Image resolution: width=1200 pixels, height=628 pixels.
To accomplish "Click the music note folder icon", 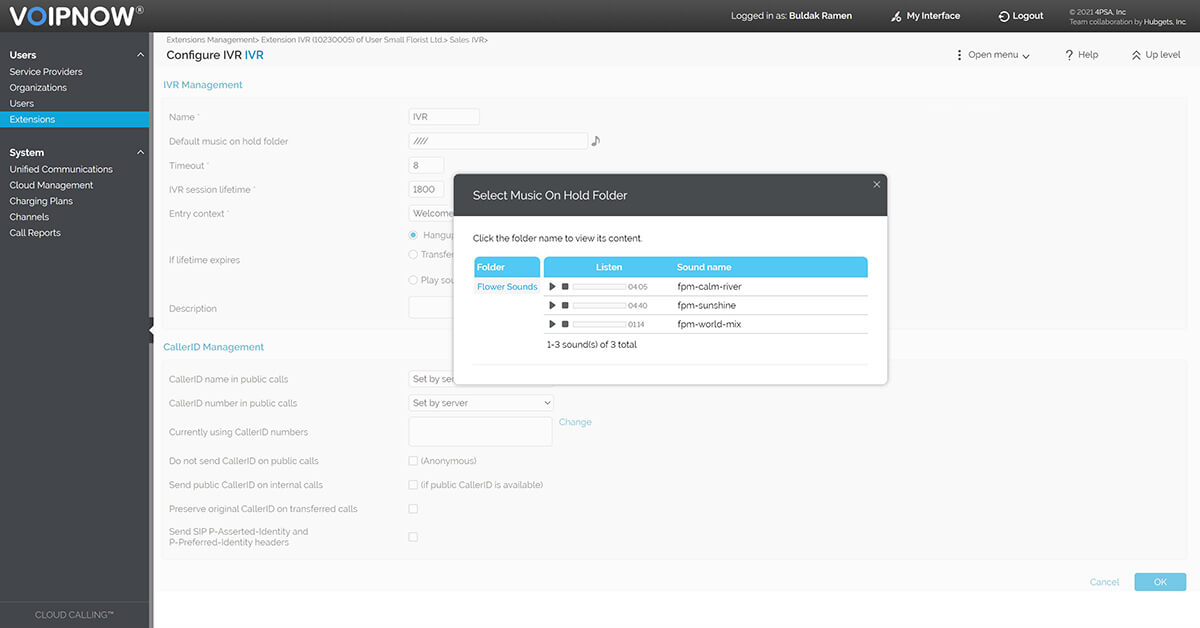I will point(596,141).
